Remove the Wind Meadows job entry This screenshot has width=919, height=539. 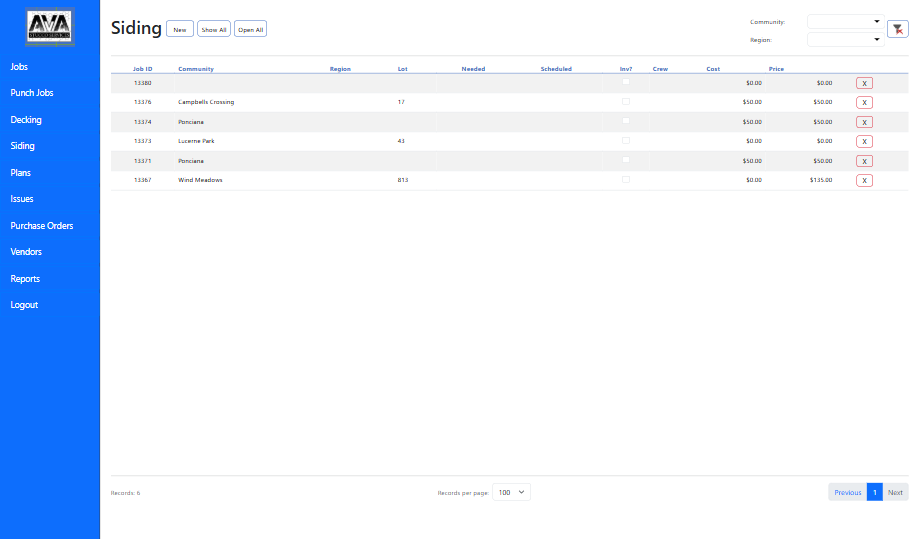[864, 180]
